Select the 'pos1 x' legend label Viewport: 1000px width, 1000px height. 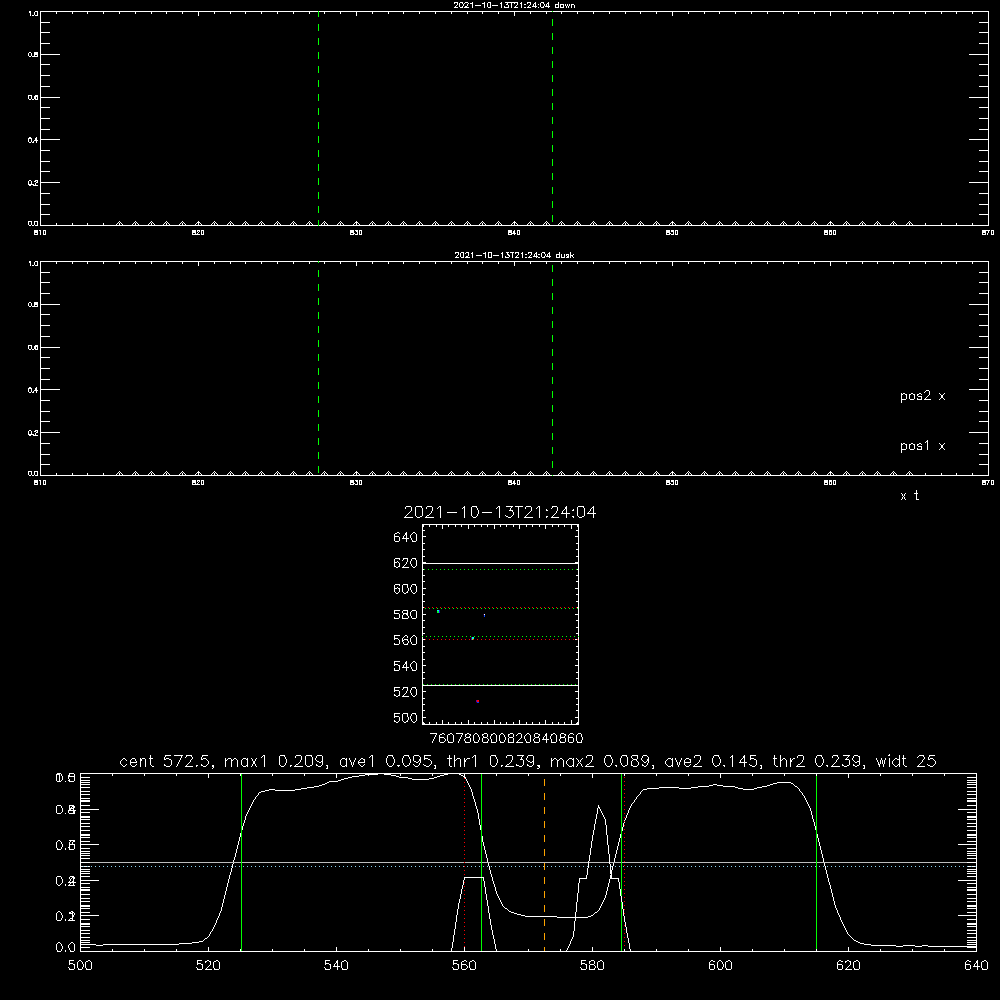click(x=922, y=446)
